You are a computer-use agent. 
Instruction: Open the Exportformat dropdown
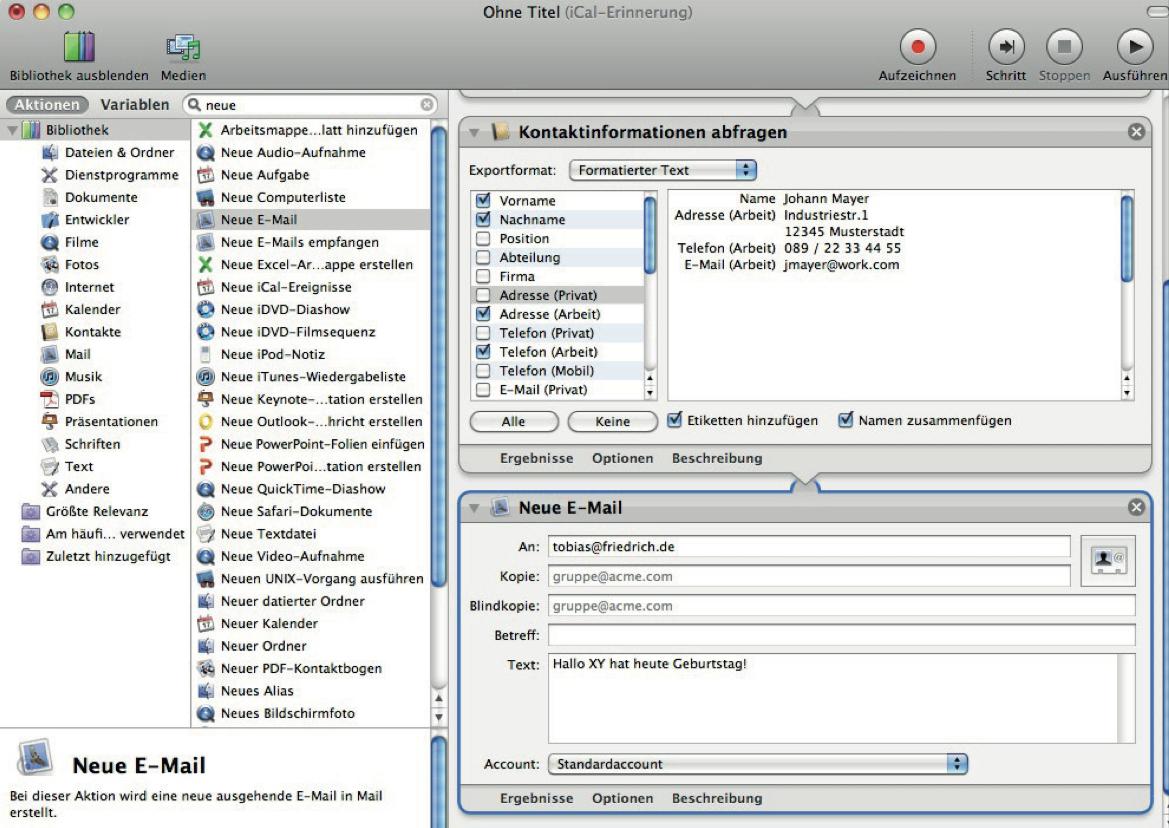663,170
